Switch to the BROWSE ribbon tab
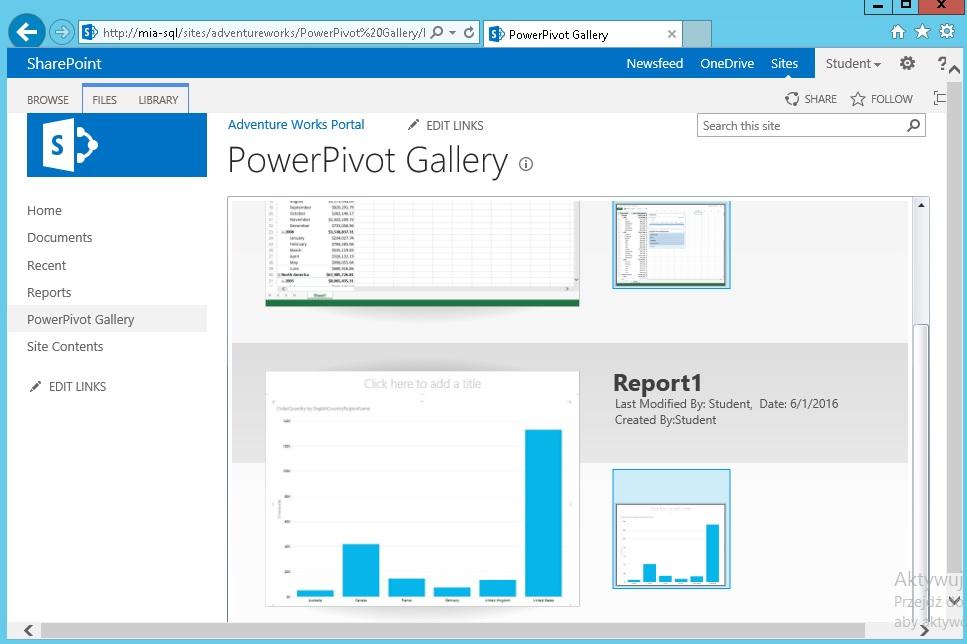967x644 pixels. click(x=47, y=100)
